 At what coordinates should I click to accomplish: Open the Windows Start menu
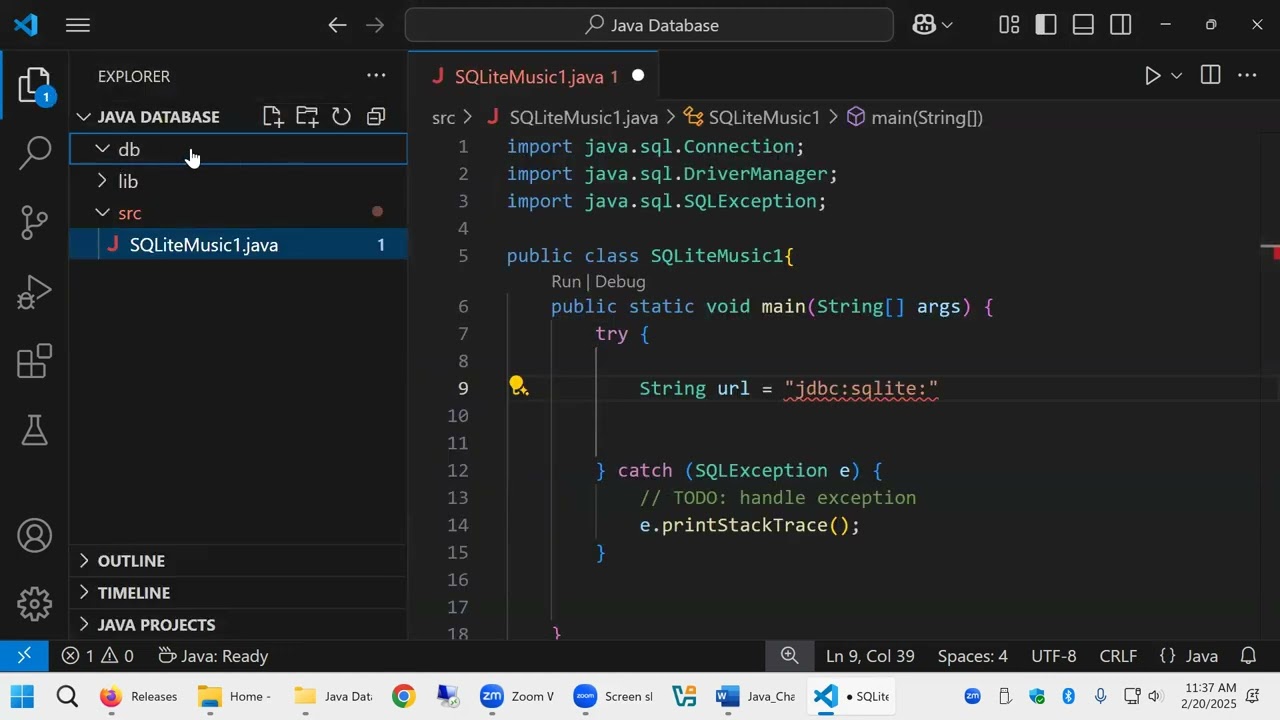click(22, 696)
